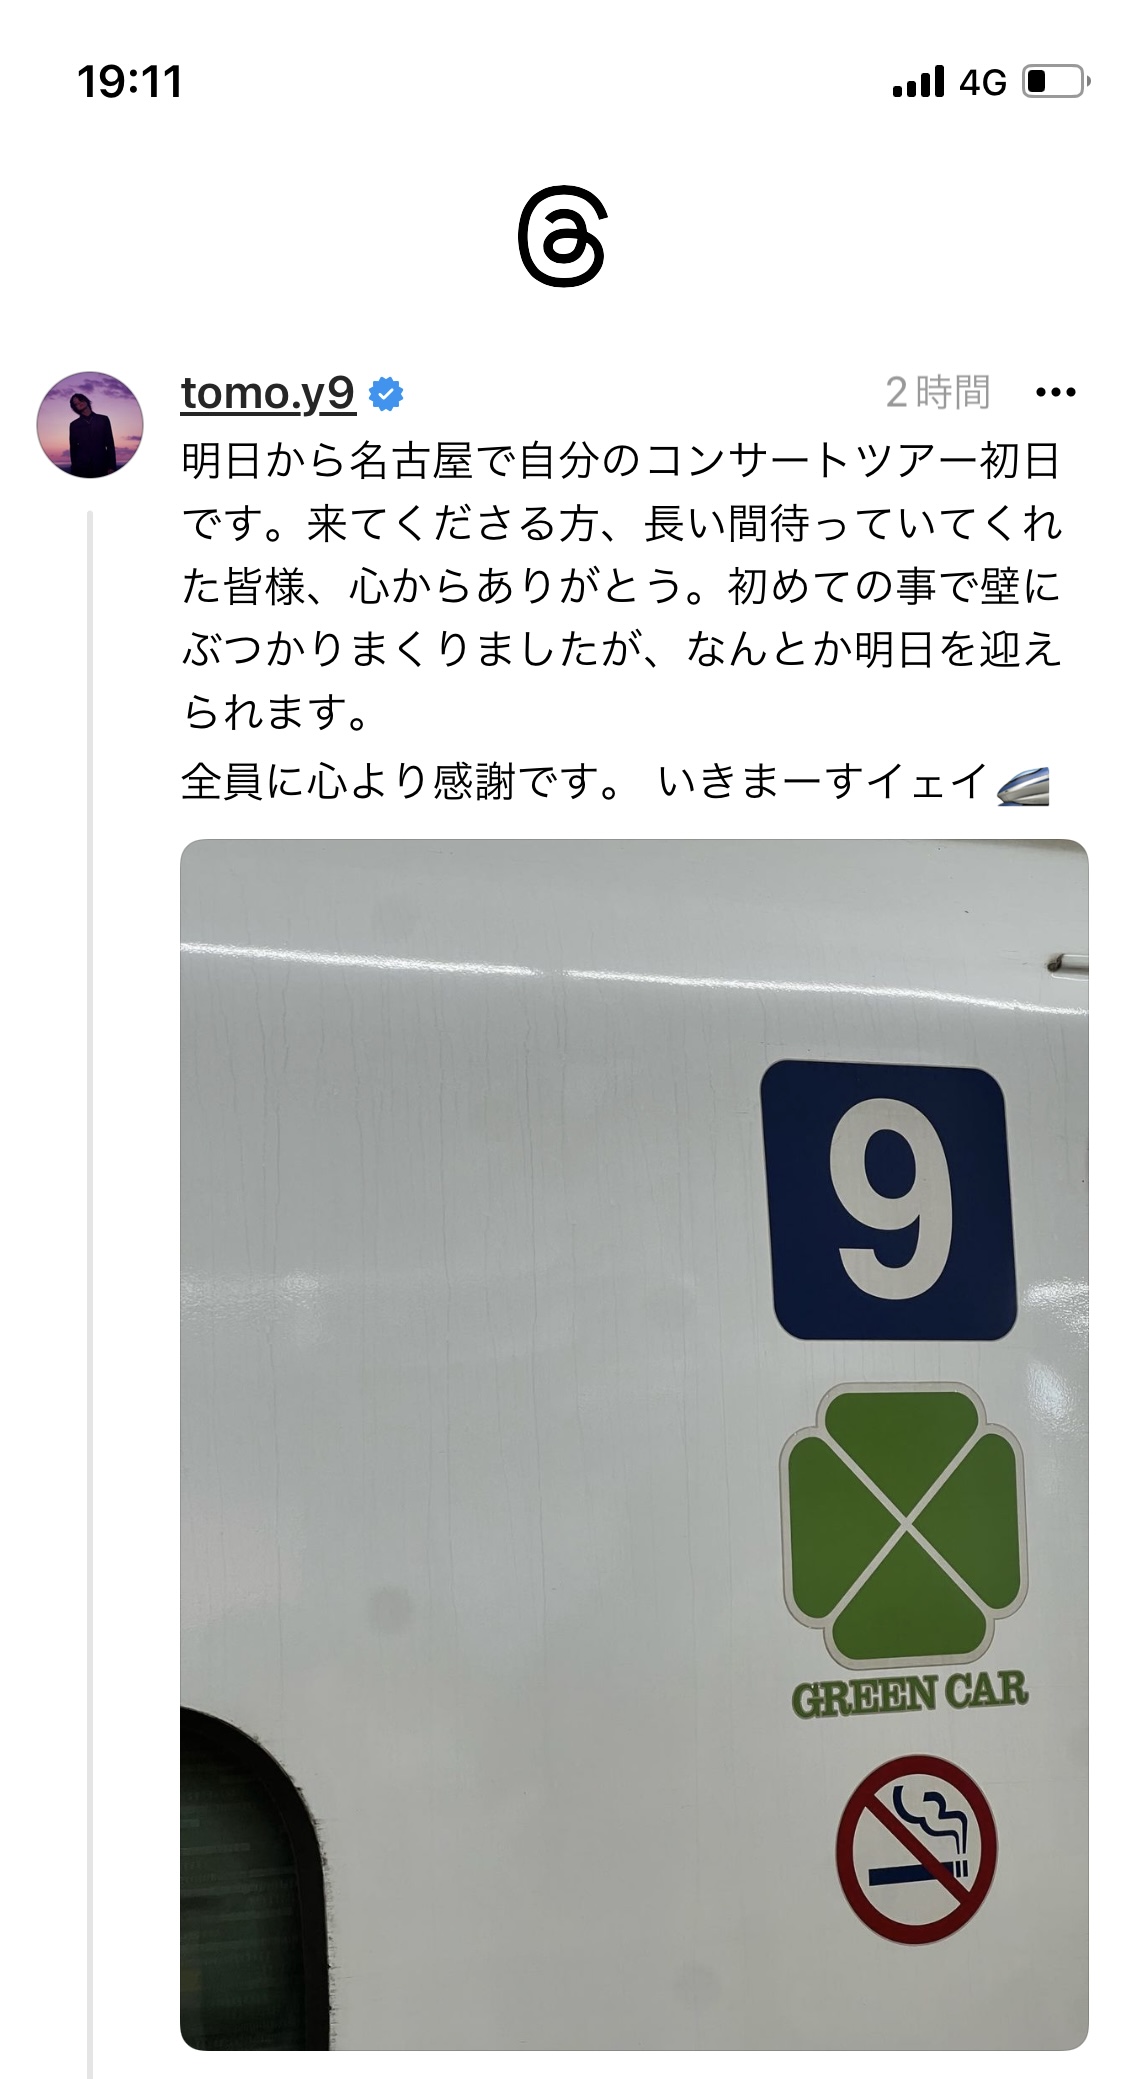Tap the Threads logo at top
The image size is (1125, 2079).
[x=562, y=237]
